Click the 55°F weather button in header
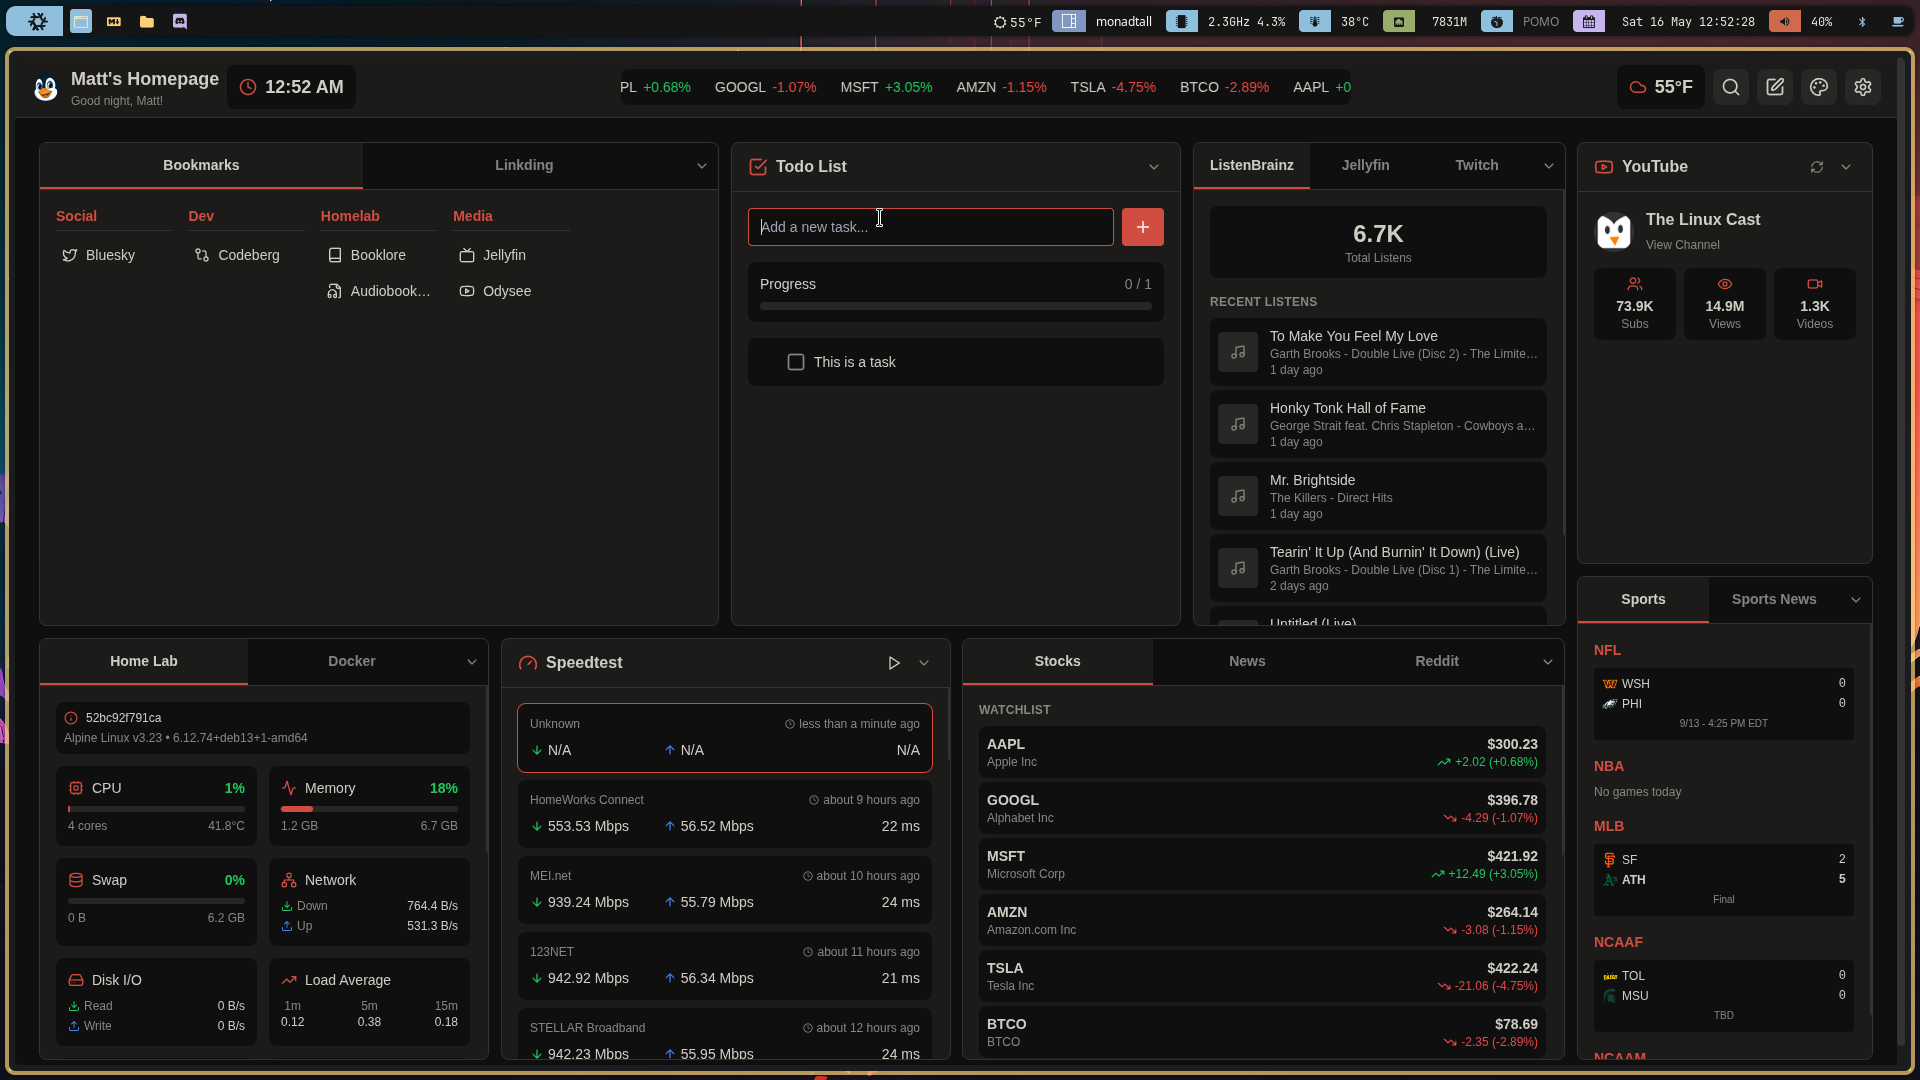 pos(1660,87)
